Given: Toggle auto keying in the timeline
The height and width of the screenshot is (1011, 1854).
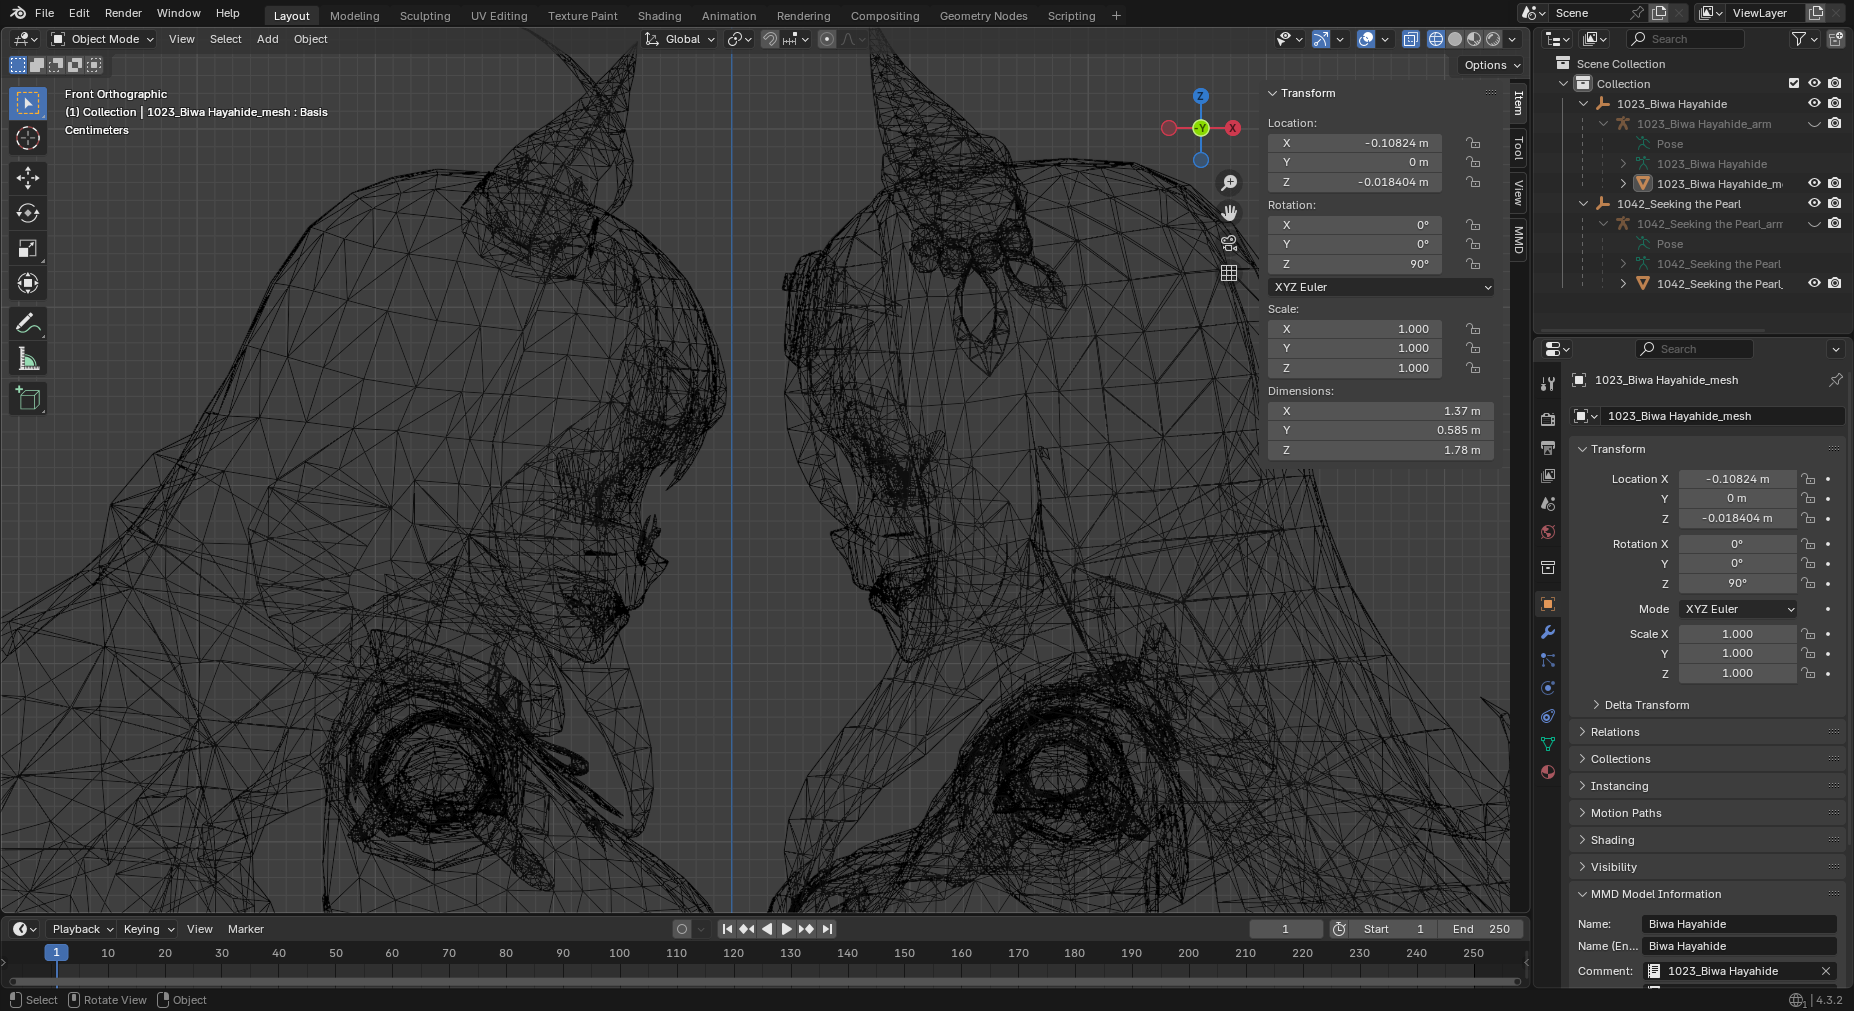Looking at the screenshot, I should (x=682, y=929).
